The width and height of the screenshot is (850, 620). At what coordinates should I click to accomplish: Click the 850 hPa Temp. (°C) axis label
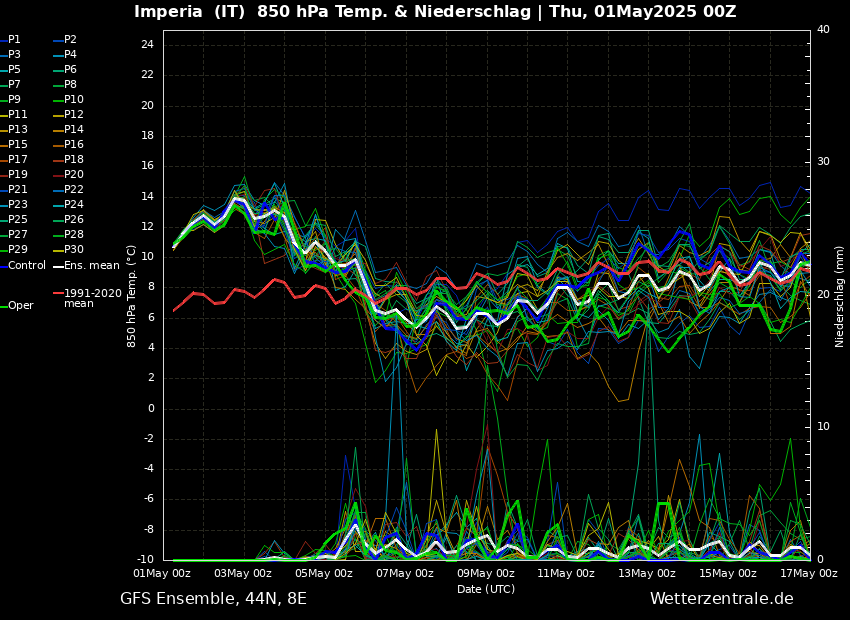(132, 296)
